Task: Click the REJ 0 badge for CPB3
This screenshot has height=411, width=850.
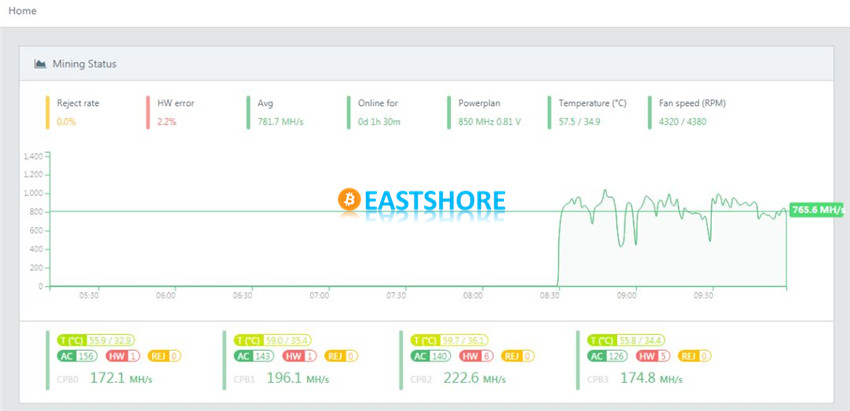Action: (x=695, y=356)
